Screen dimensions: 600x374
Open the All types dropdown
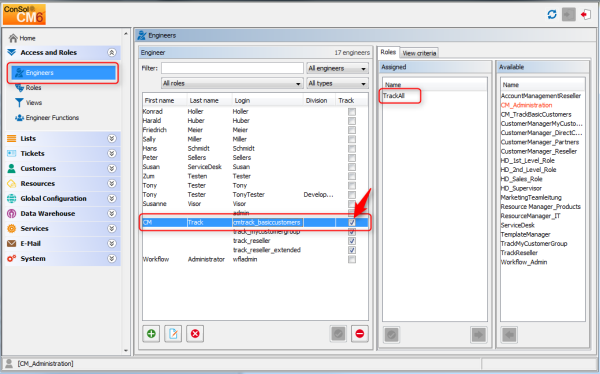click(337, 83)
